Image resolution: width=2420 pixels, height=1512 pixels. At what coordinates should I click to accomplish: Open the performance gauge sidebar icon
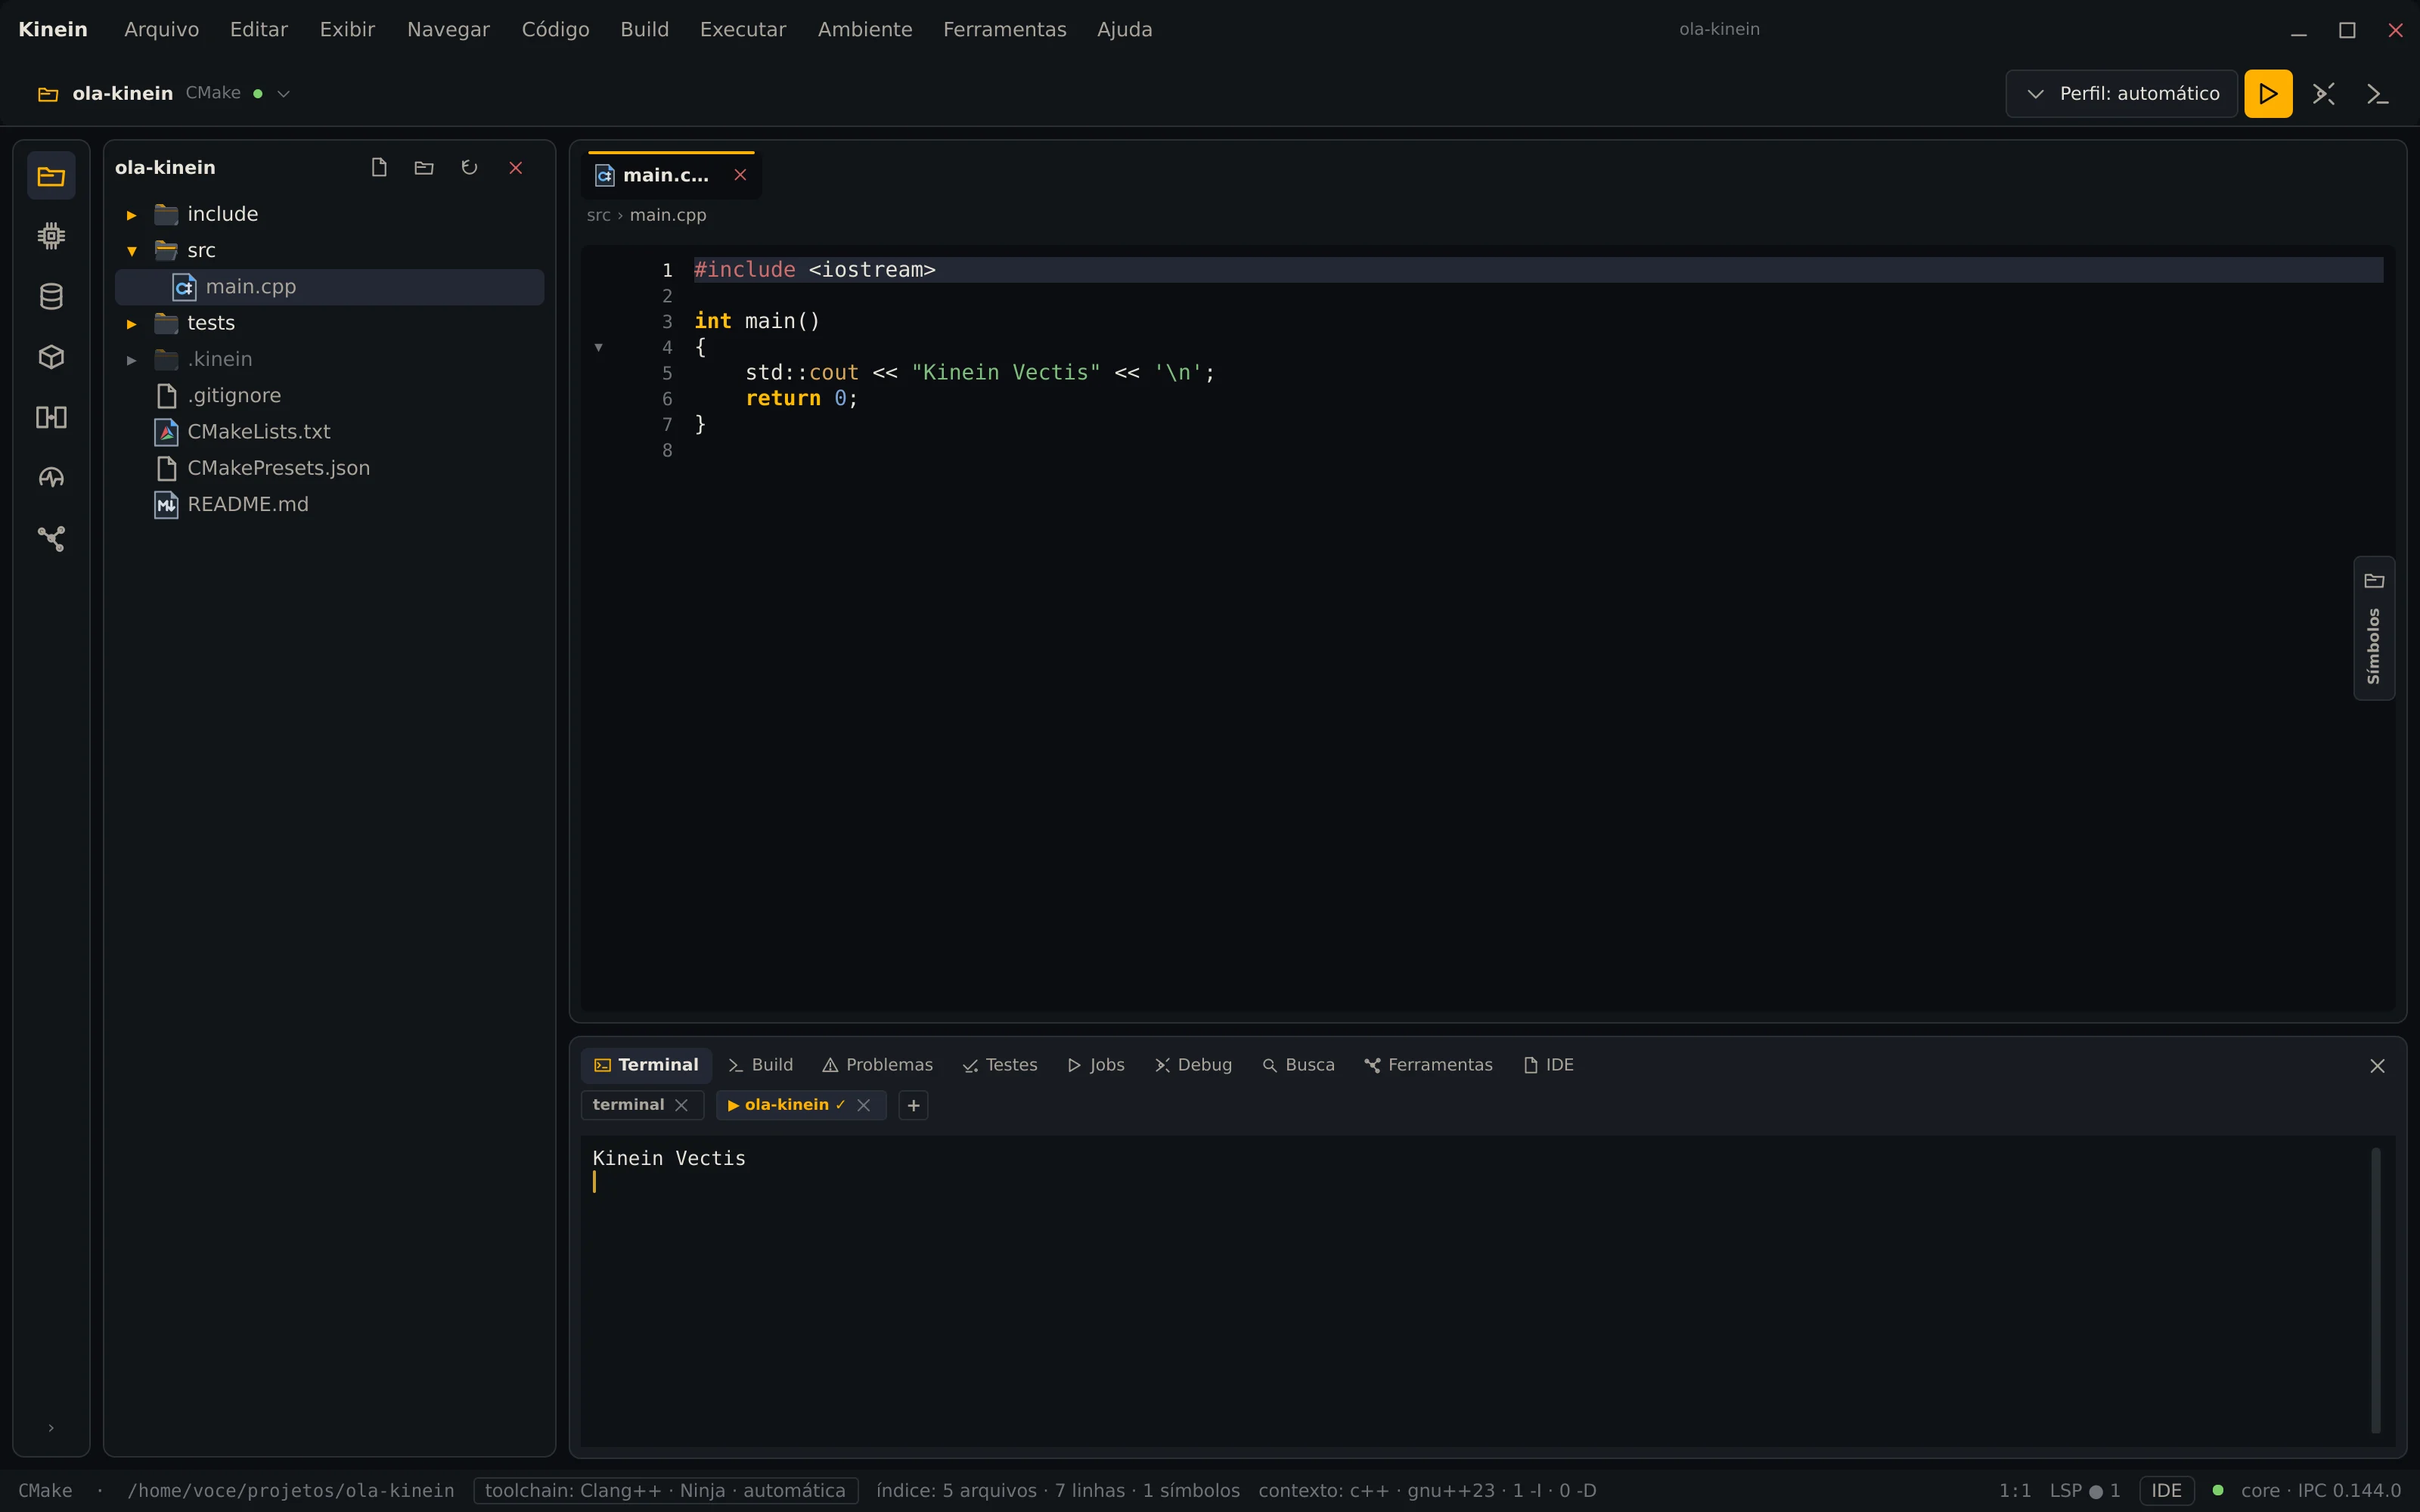click(x=51, y=478)
